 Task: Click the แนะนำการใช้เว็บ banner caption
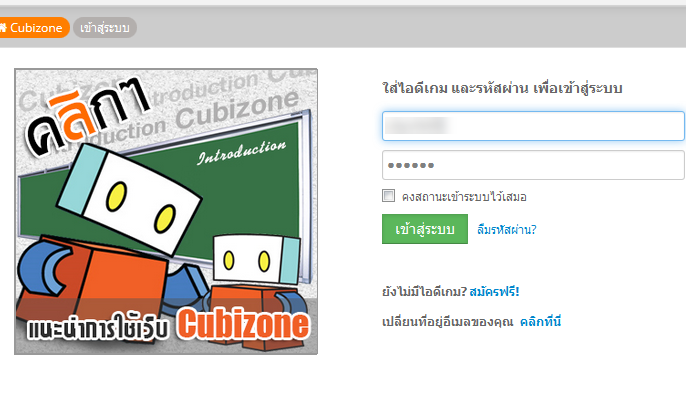(x=98, y=326)
